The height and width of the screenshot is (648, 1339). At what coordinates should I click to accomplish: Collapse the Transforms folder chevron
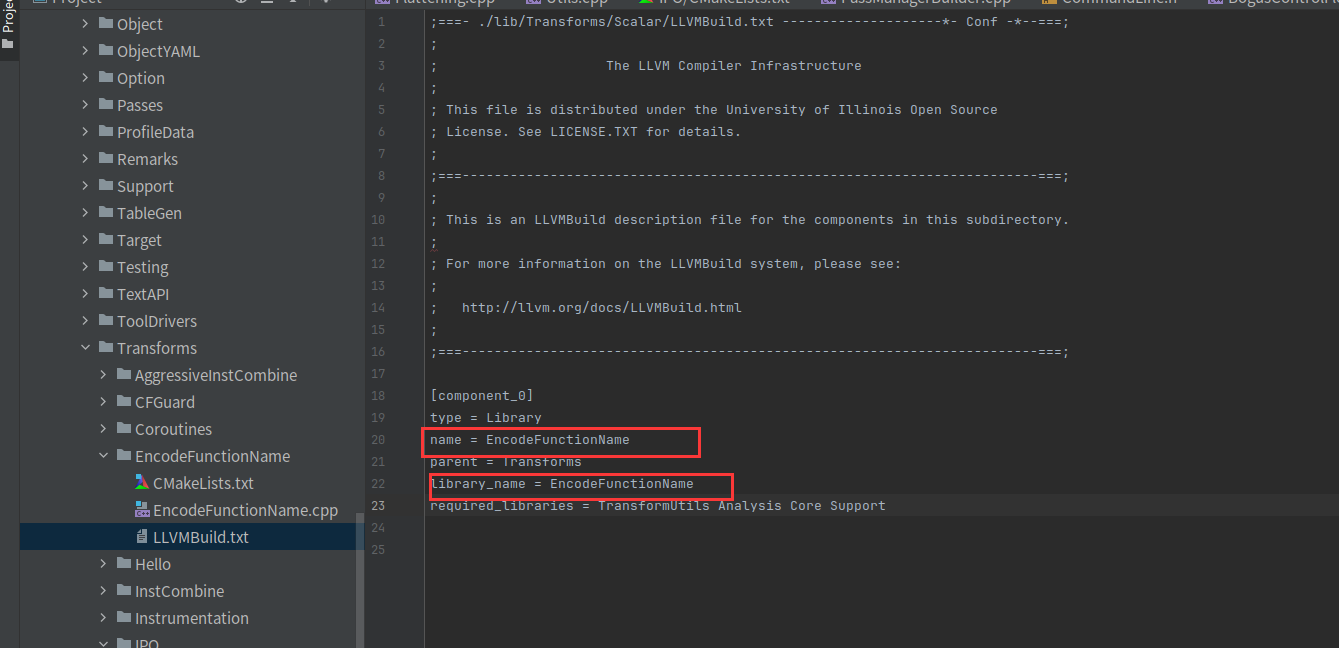point(85,348)
